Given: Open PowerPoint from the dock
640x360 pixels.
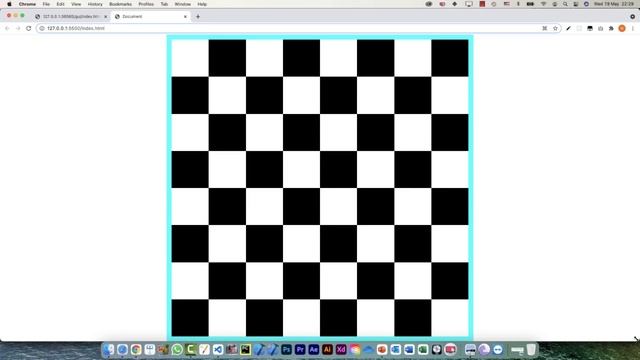Looking at the screenshot, I should (x=382, y=350).
